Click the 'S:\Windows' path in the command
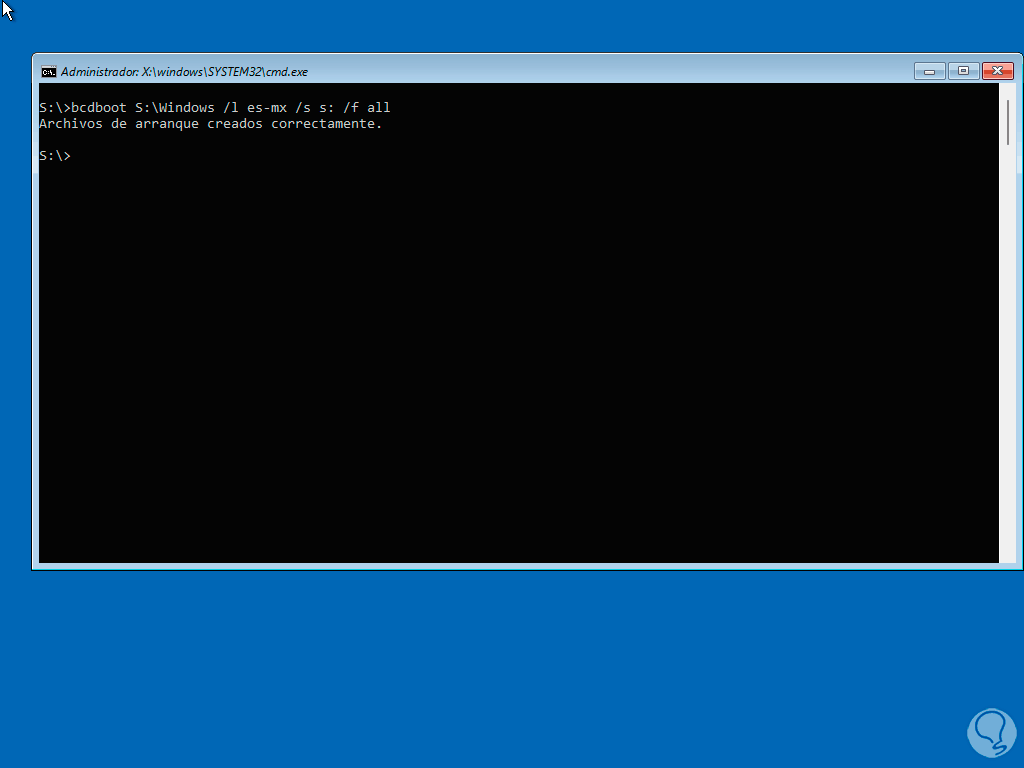Image resolution: width=1024 pixels, height=768 pixels. 175,107
